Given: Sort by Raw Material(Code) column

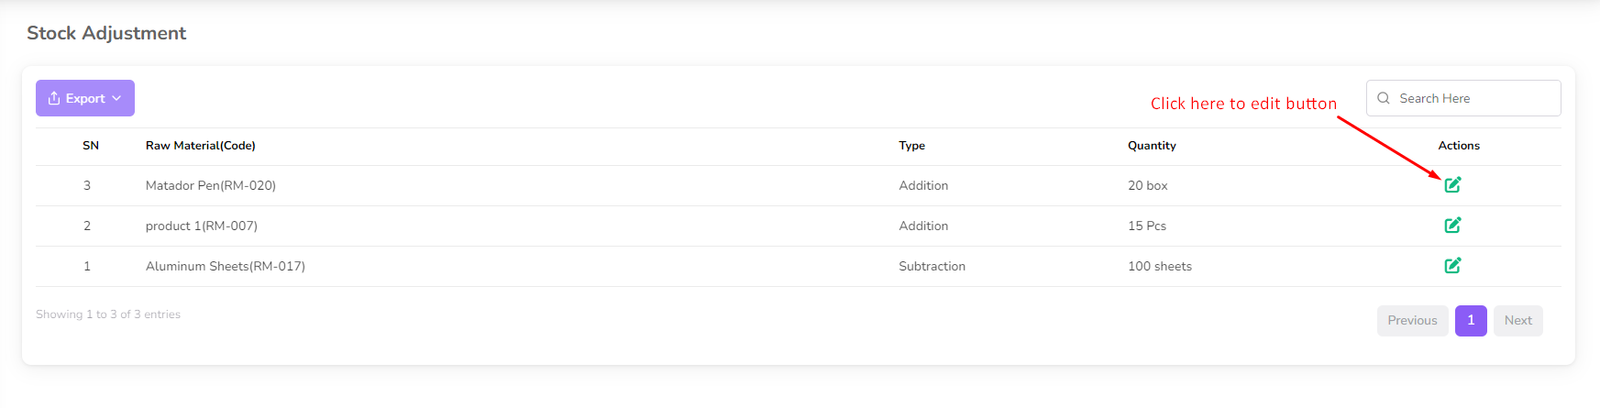Looking at the screenshot, I should pos(200,146).
